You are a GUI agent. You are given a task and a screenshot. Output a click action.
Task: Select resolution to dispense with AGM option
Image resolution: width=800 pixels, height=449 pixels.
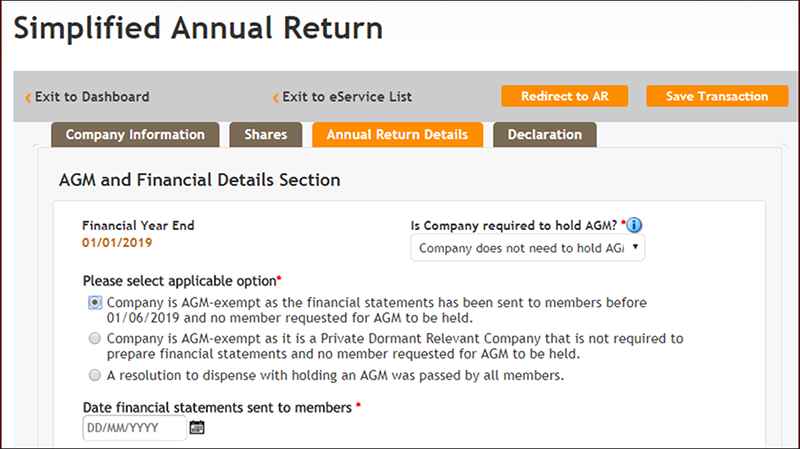pos(95,375)
